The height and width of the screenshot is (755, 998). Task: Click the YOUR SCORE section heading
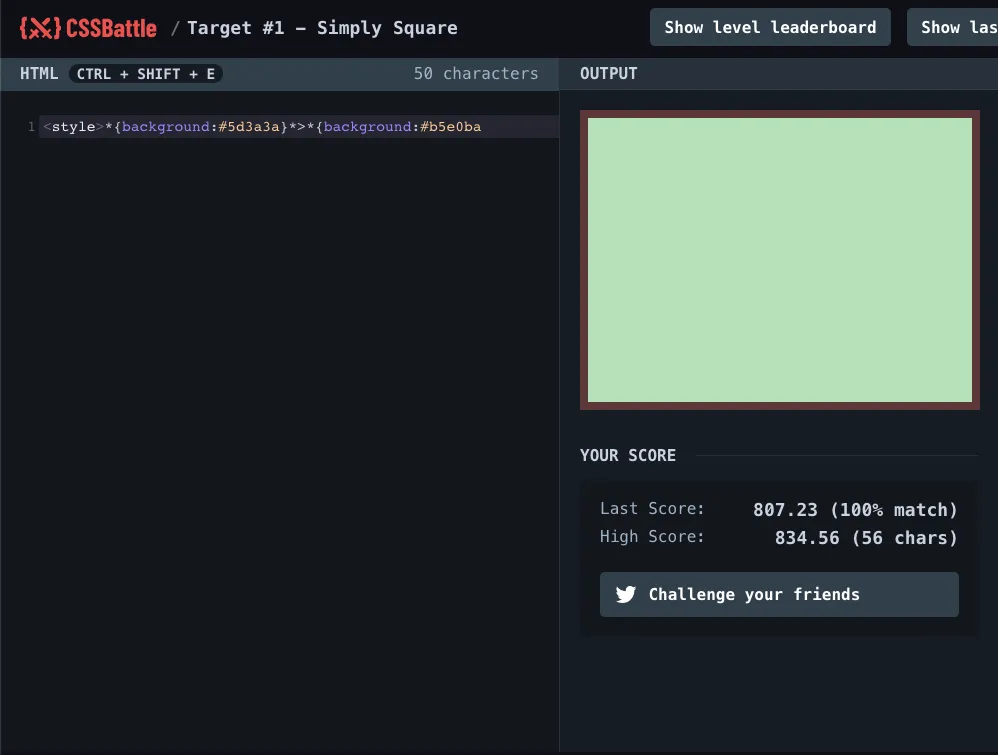coord(628,455)
